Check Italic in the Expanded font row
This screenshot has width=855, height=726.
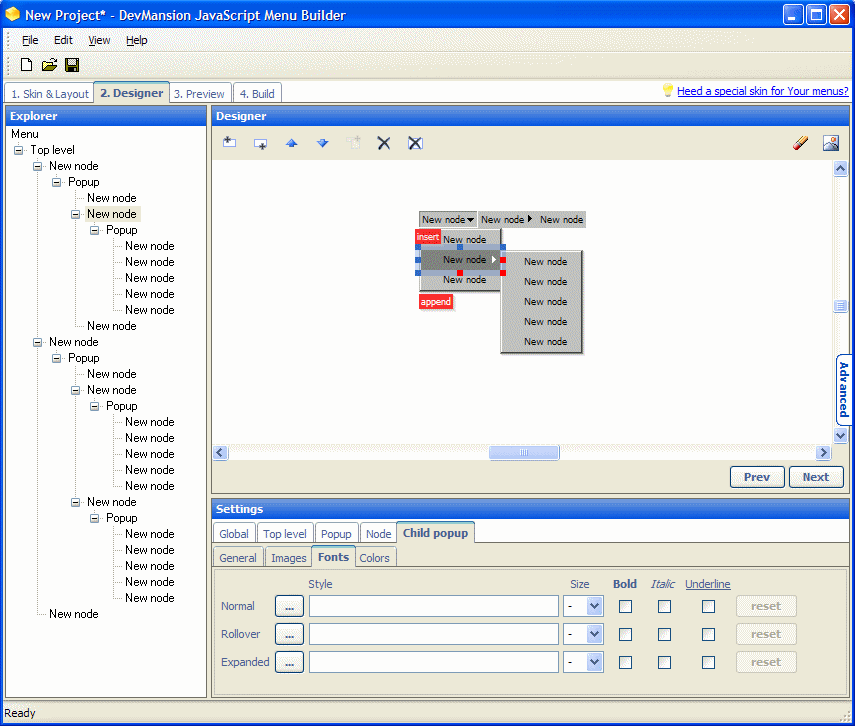[664, 662]
